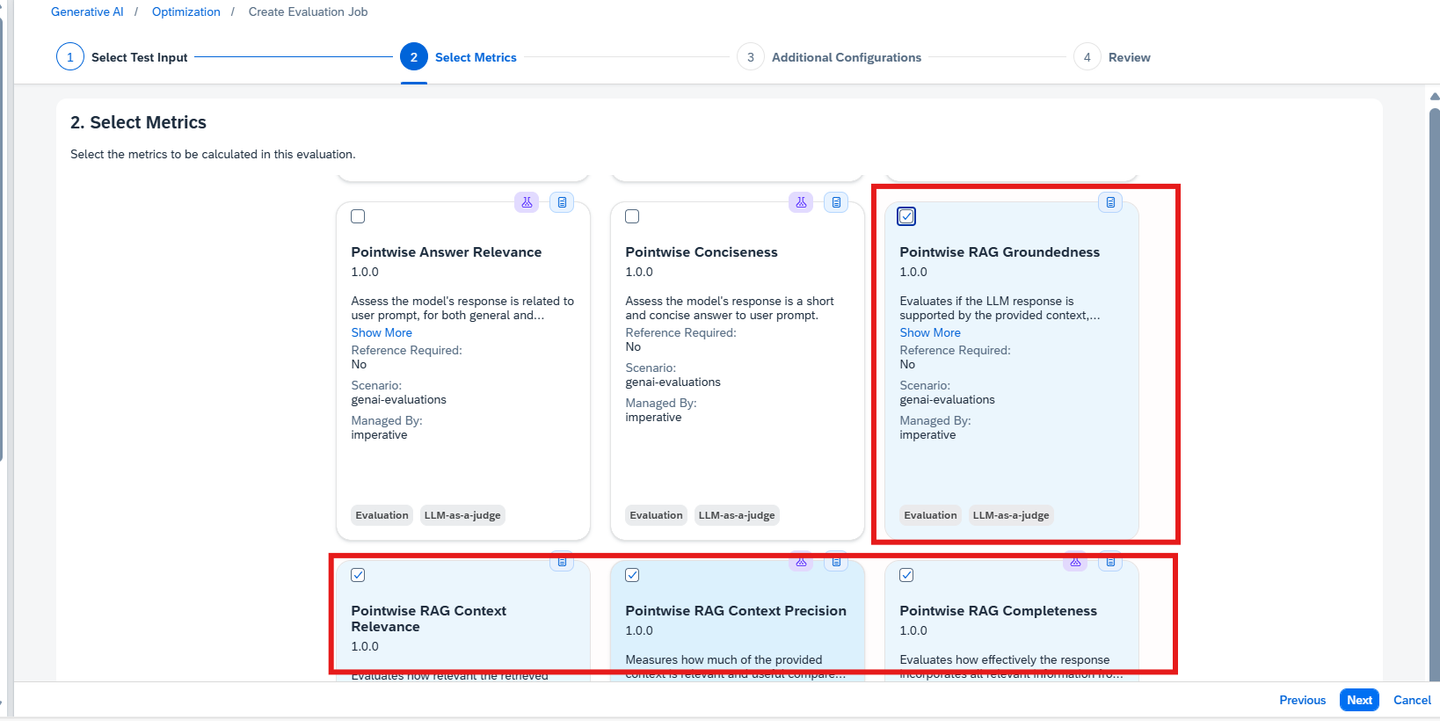Click "genai-evaluations" scenario on Pointwise Conciseness card
Viewport: 1440px width, 721px height.
pos(673,382)
